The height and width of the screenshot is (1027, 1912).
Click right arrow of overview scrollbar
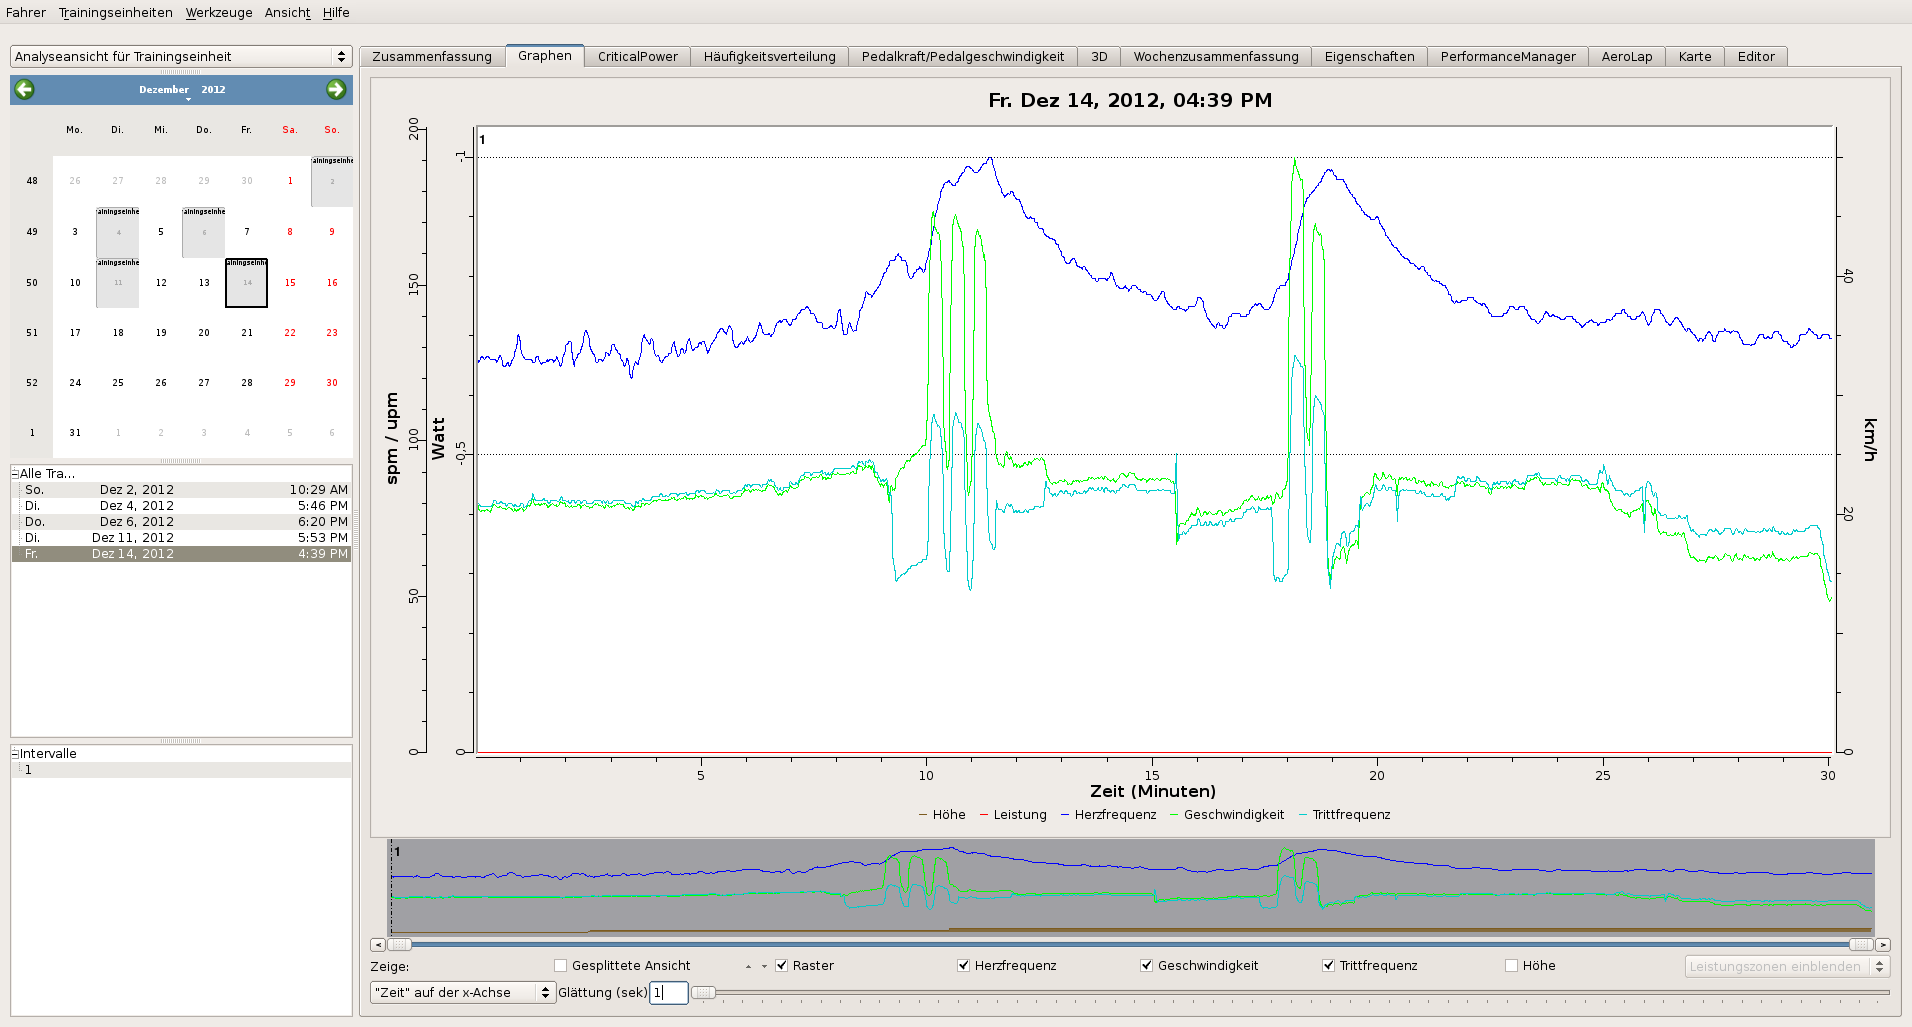[1883, 945]
